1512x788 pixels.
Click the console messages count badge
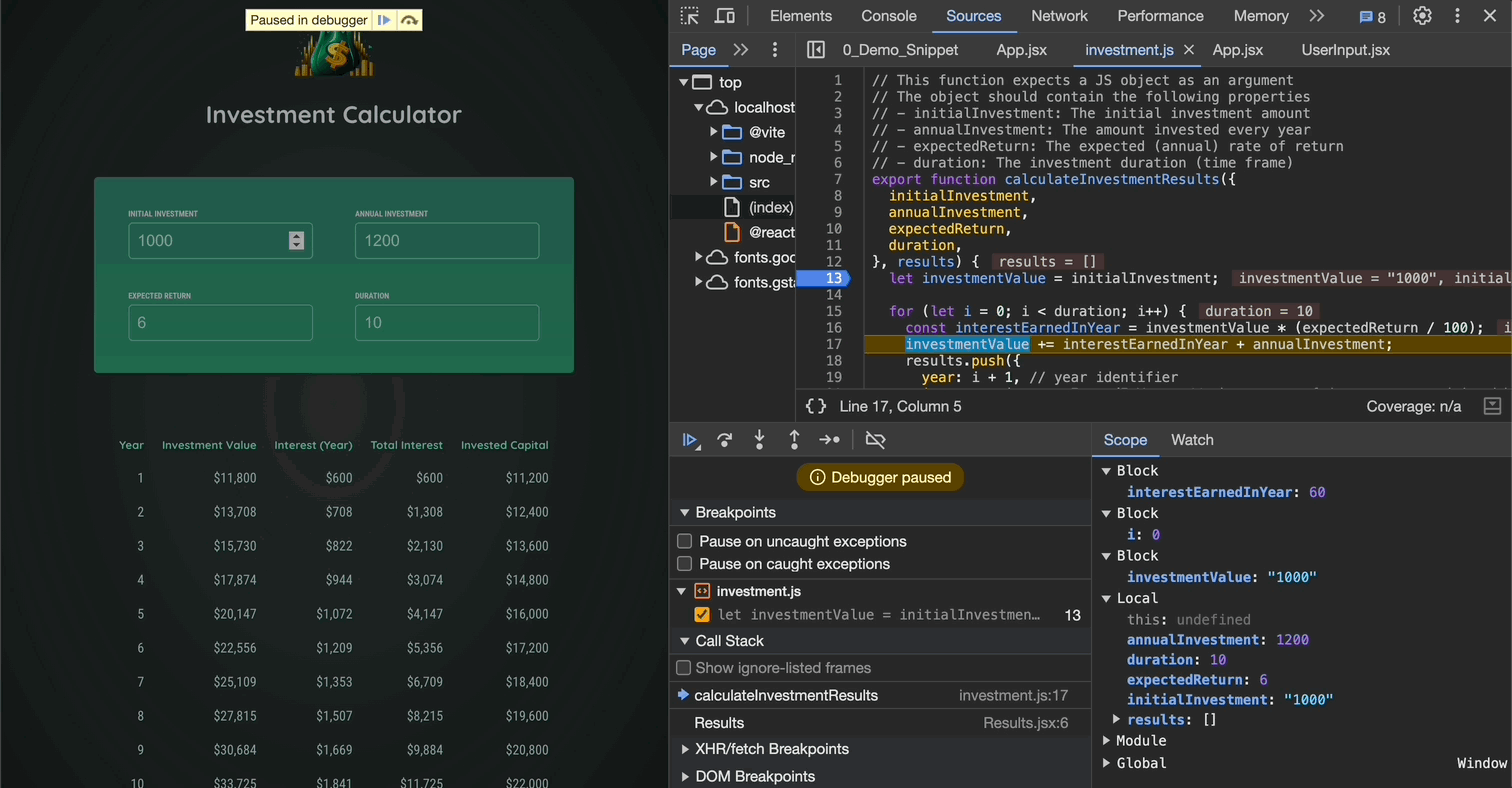(x=1372, y=17)
